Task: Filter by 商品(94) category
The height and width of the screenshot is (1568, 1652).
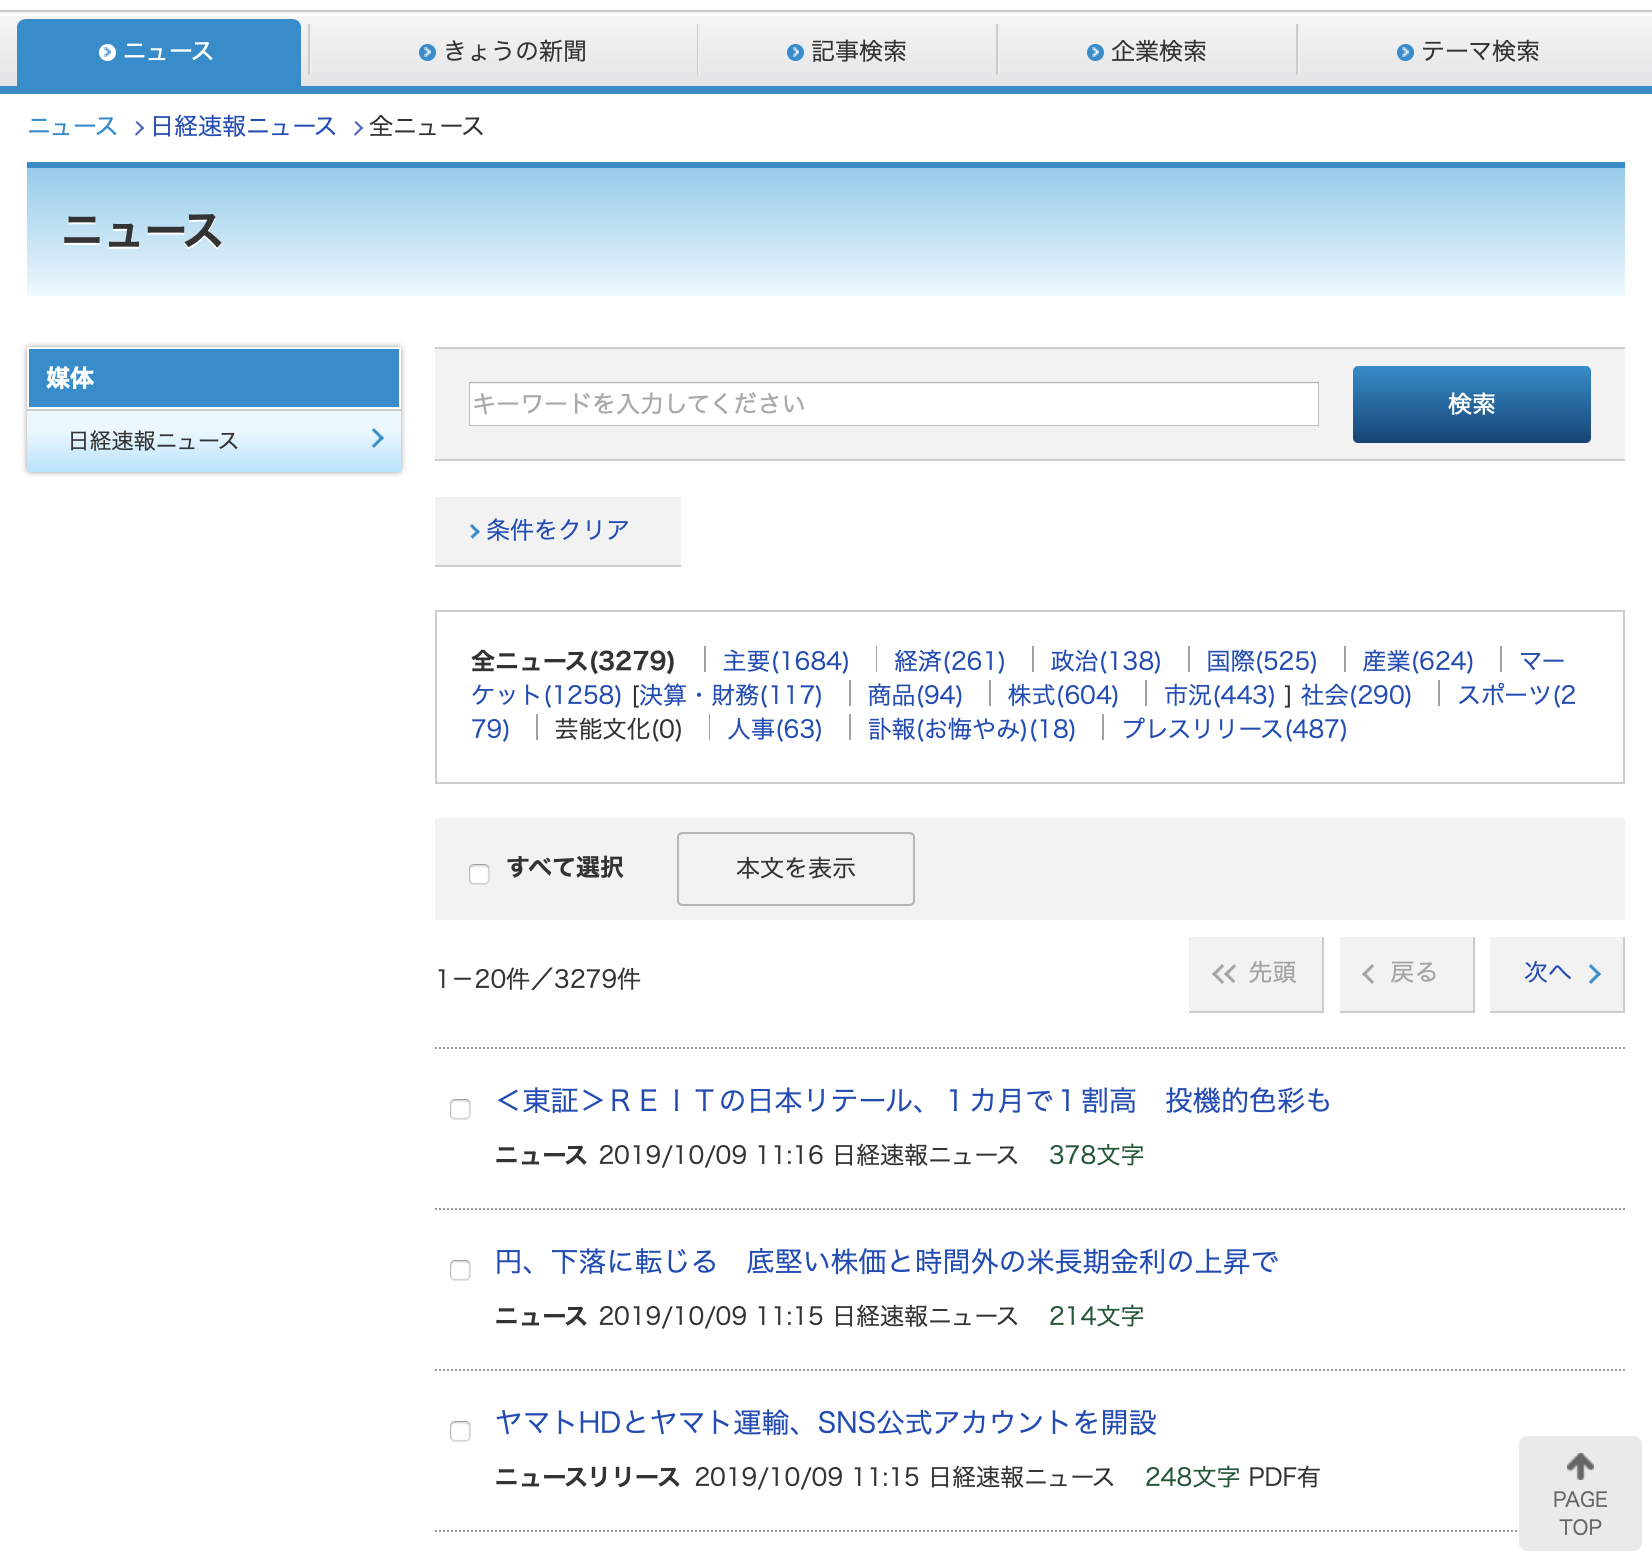Action: (x=914, y=695)
